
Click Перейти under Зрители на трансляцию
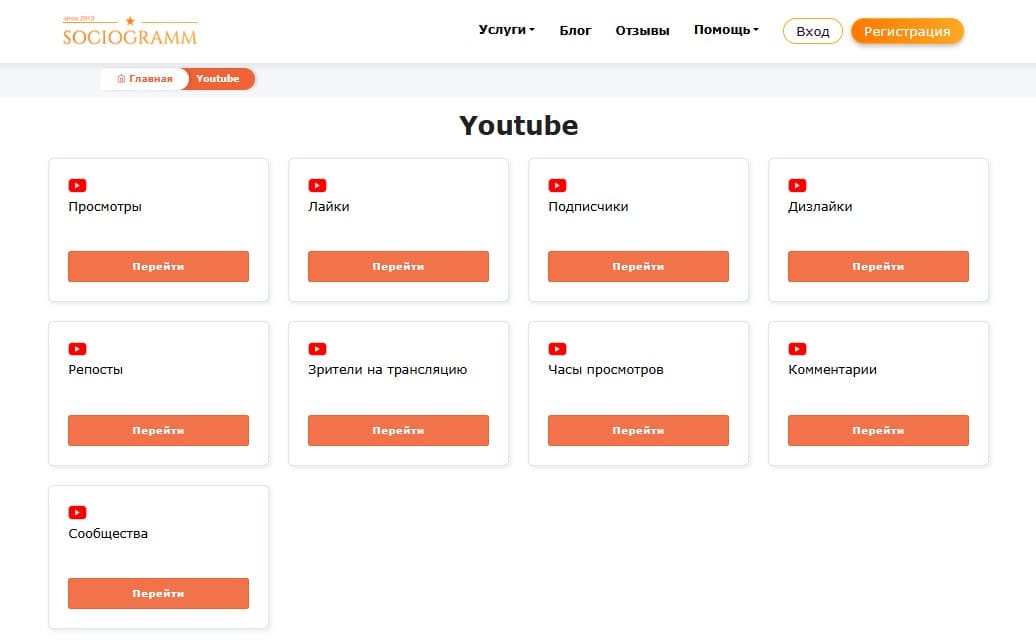[398, 430]
